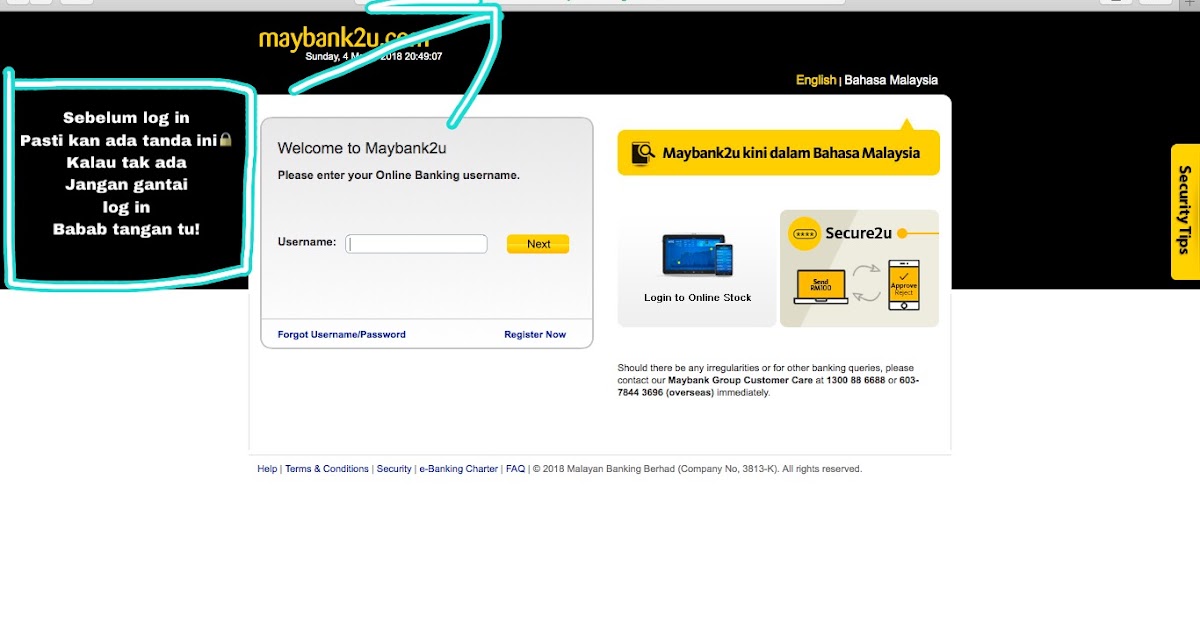
Task: Switch language to Bahasa Malaysia
Action: click(x=891, y=80)
